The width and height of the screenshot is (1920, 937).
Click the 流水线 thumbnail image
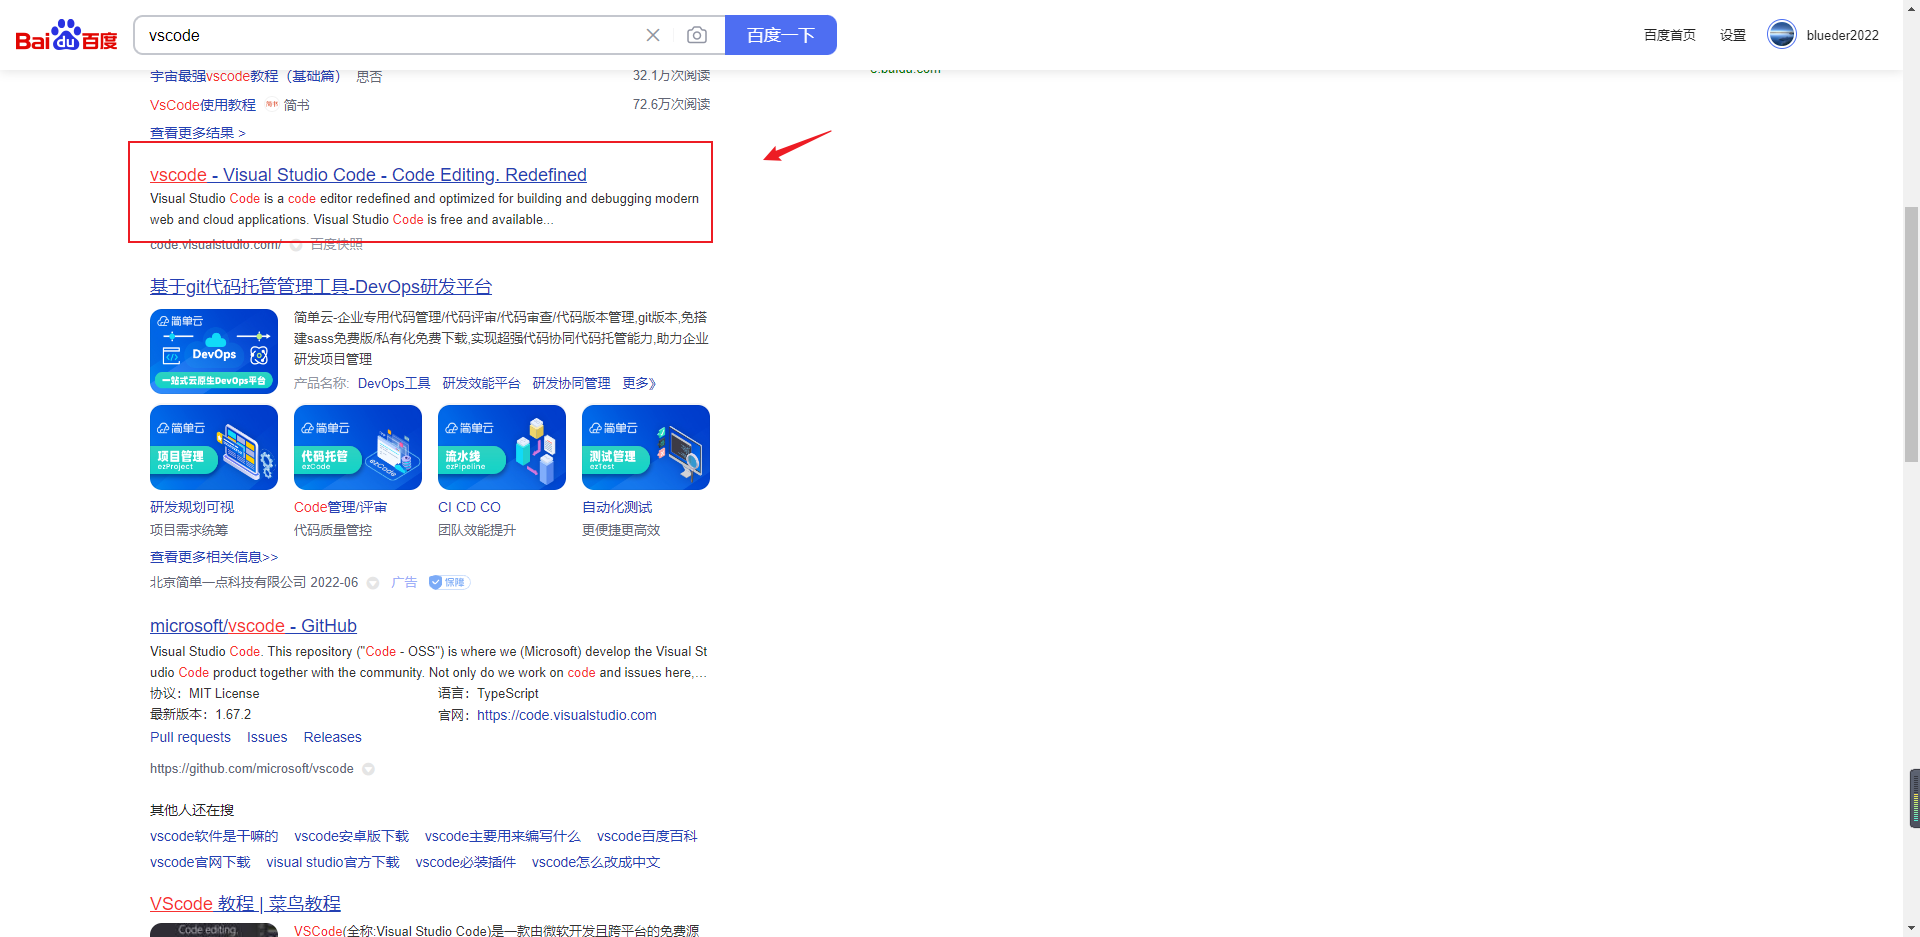pos(502,447)
